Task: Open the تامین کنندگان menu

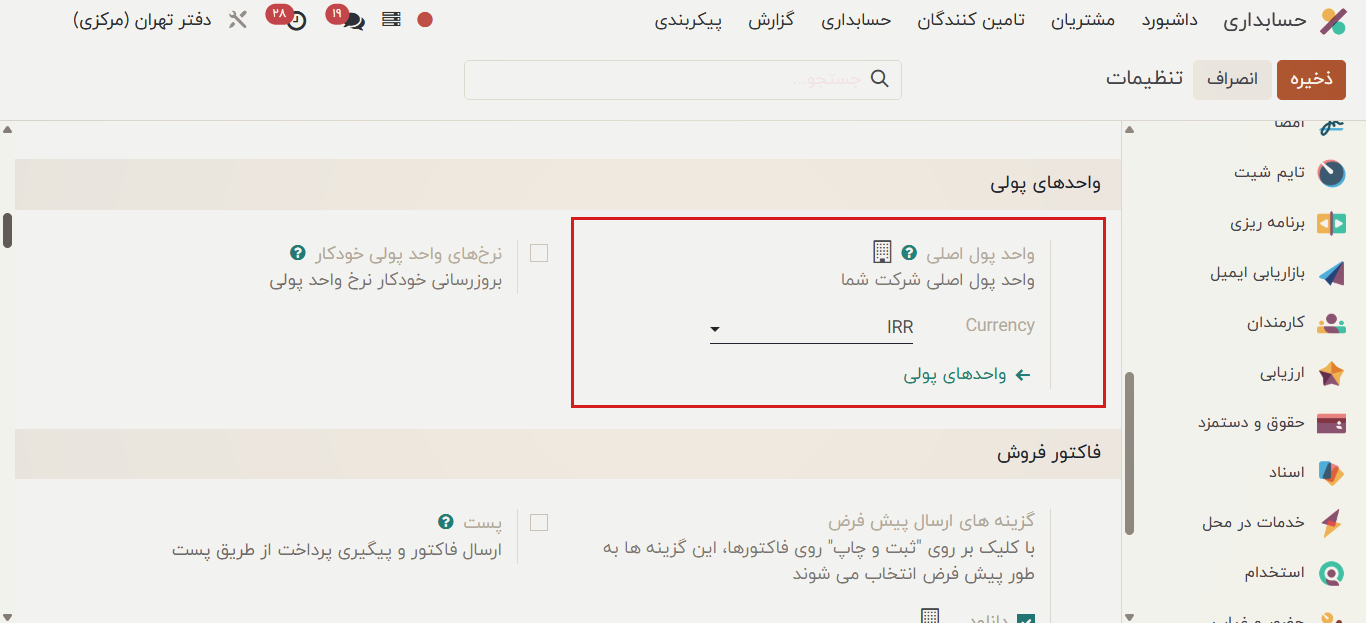Action: coord(971,20)
